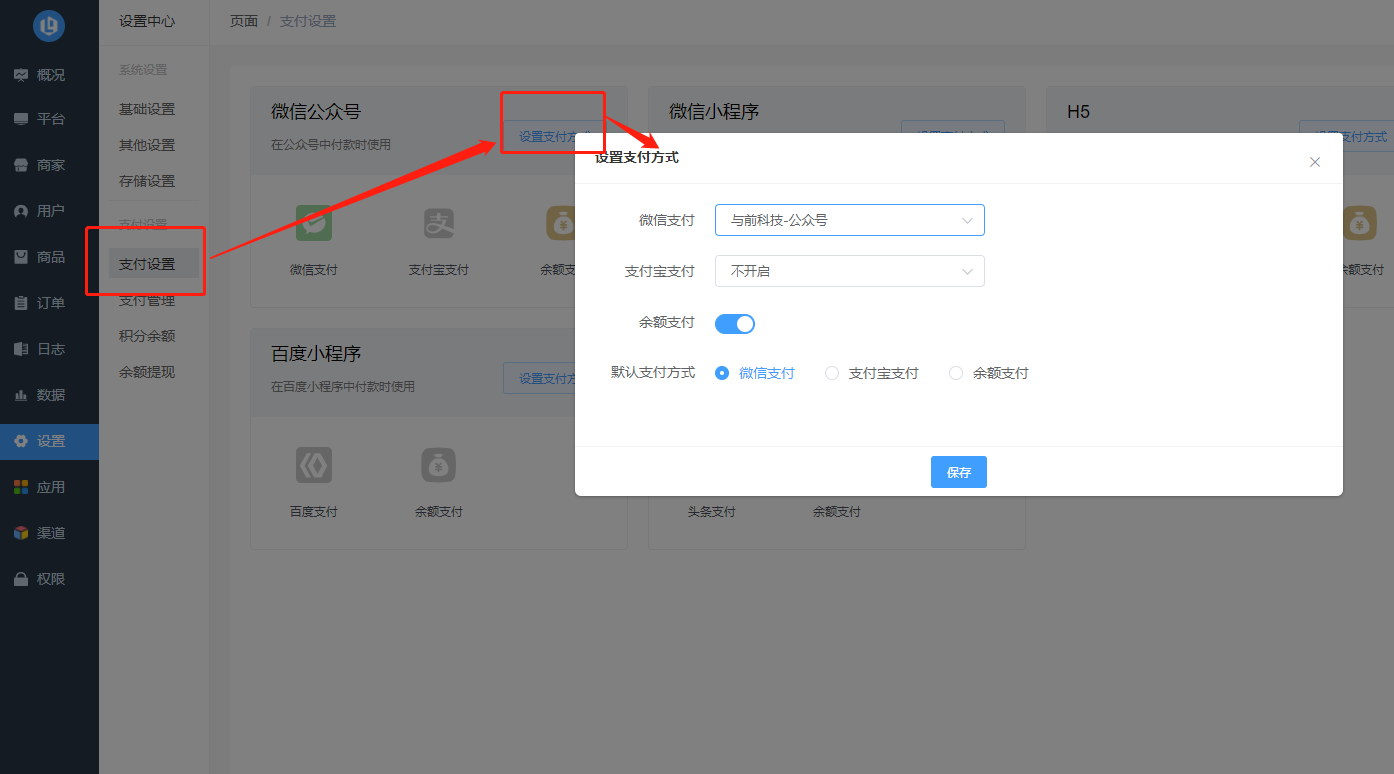Select the 用户 person icon in the sidebar
This screenshot has height=774, width=1394.
pyautogui.click(x=20, y=211)
